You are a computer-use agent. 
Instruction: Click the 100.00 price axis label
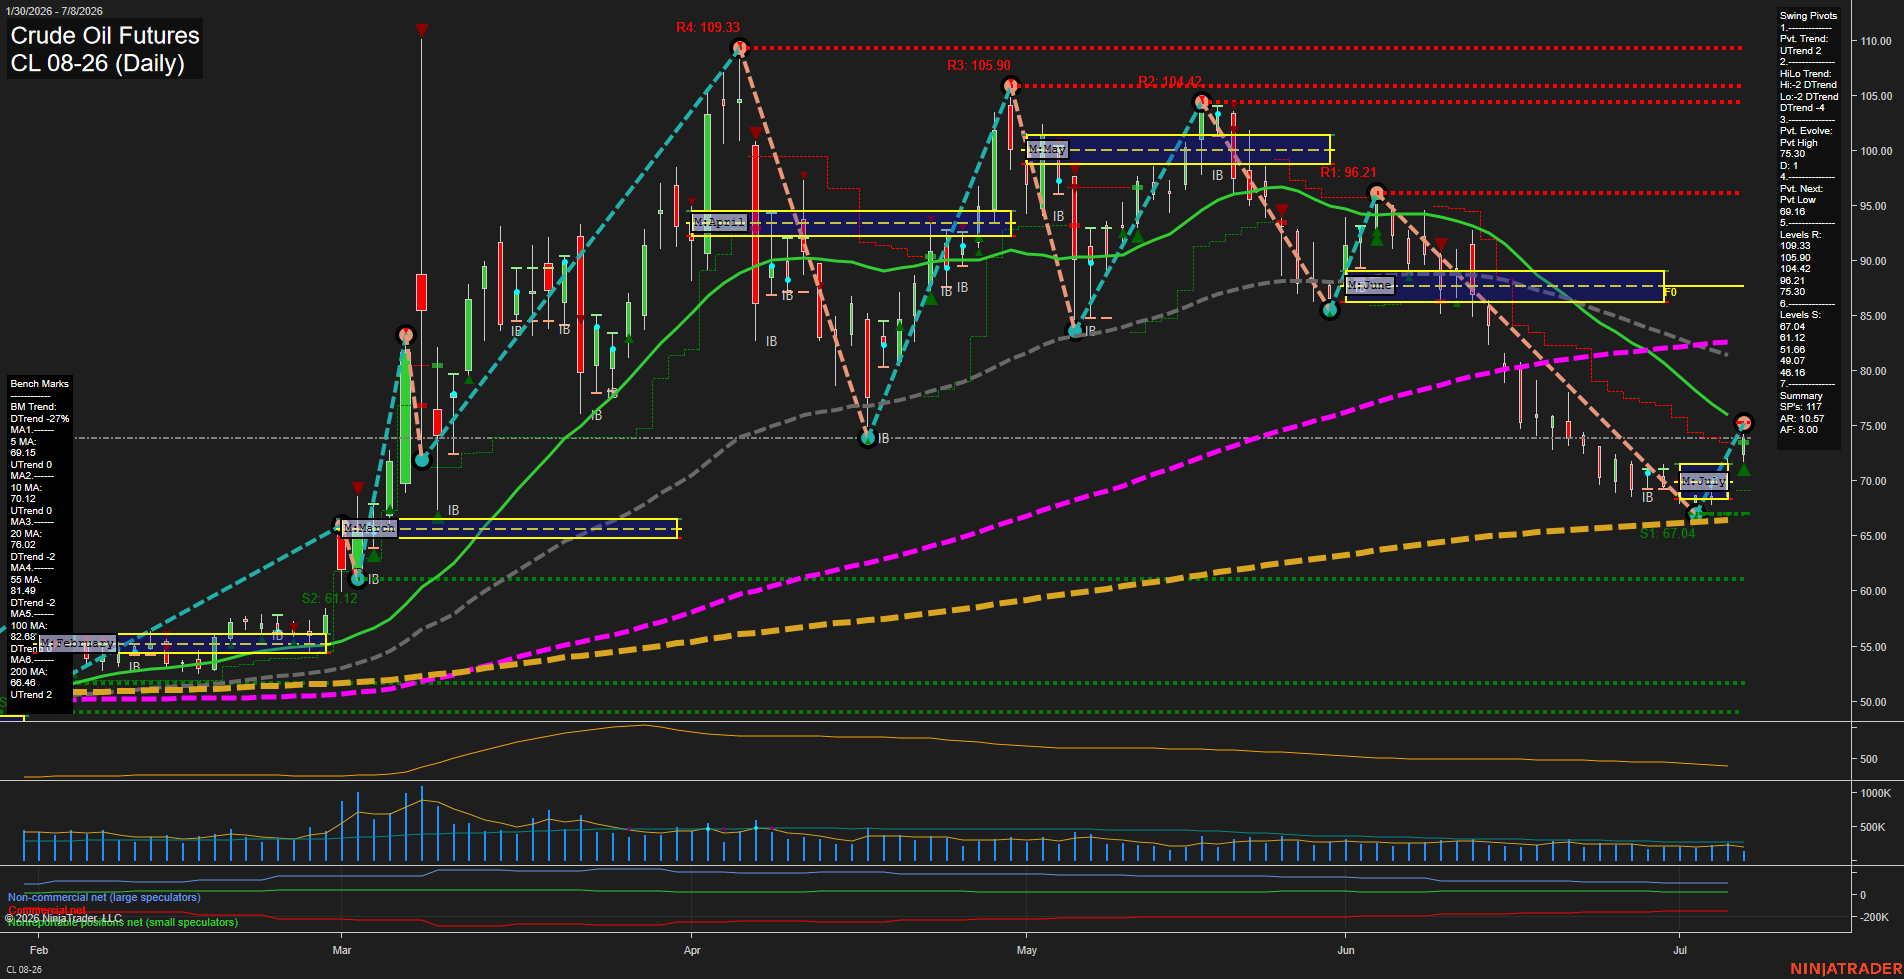1875,152
